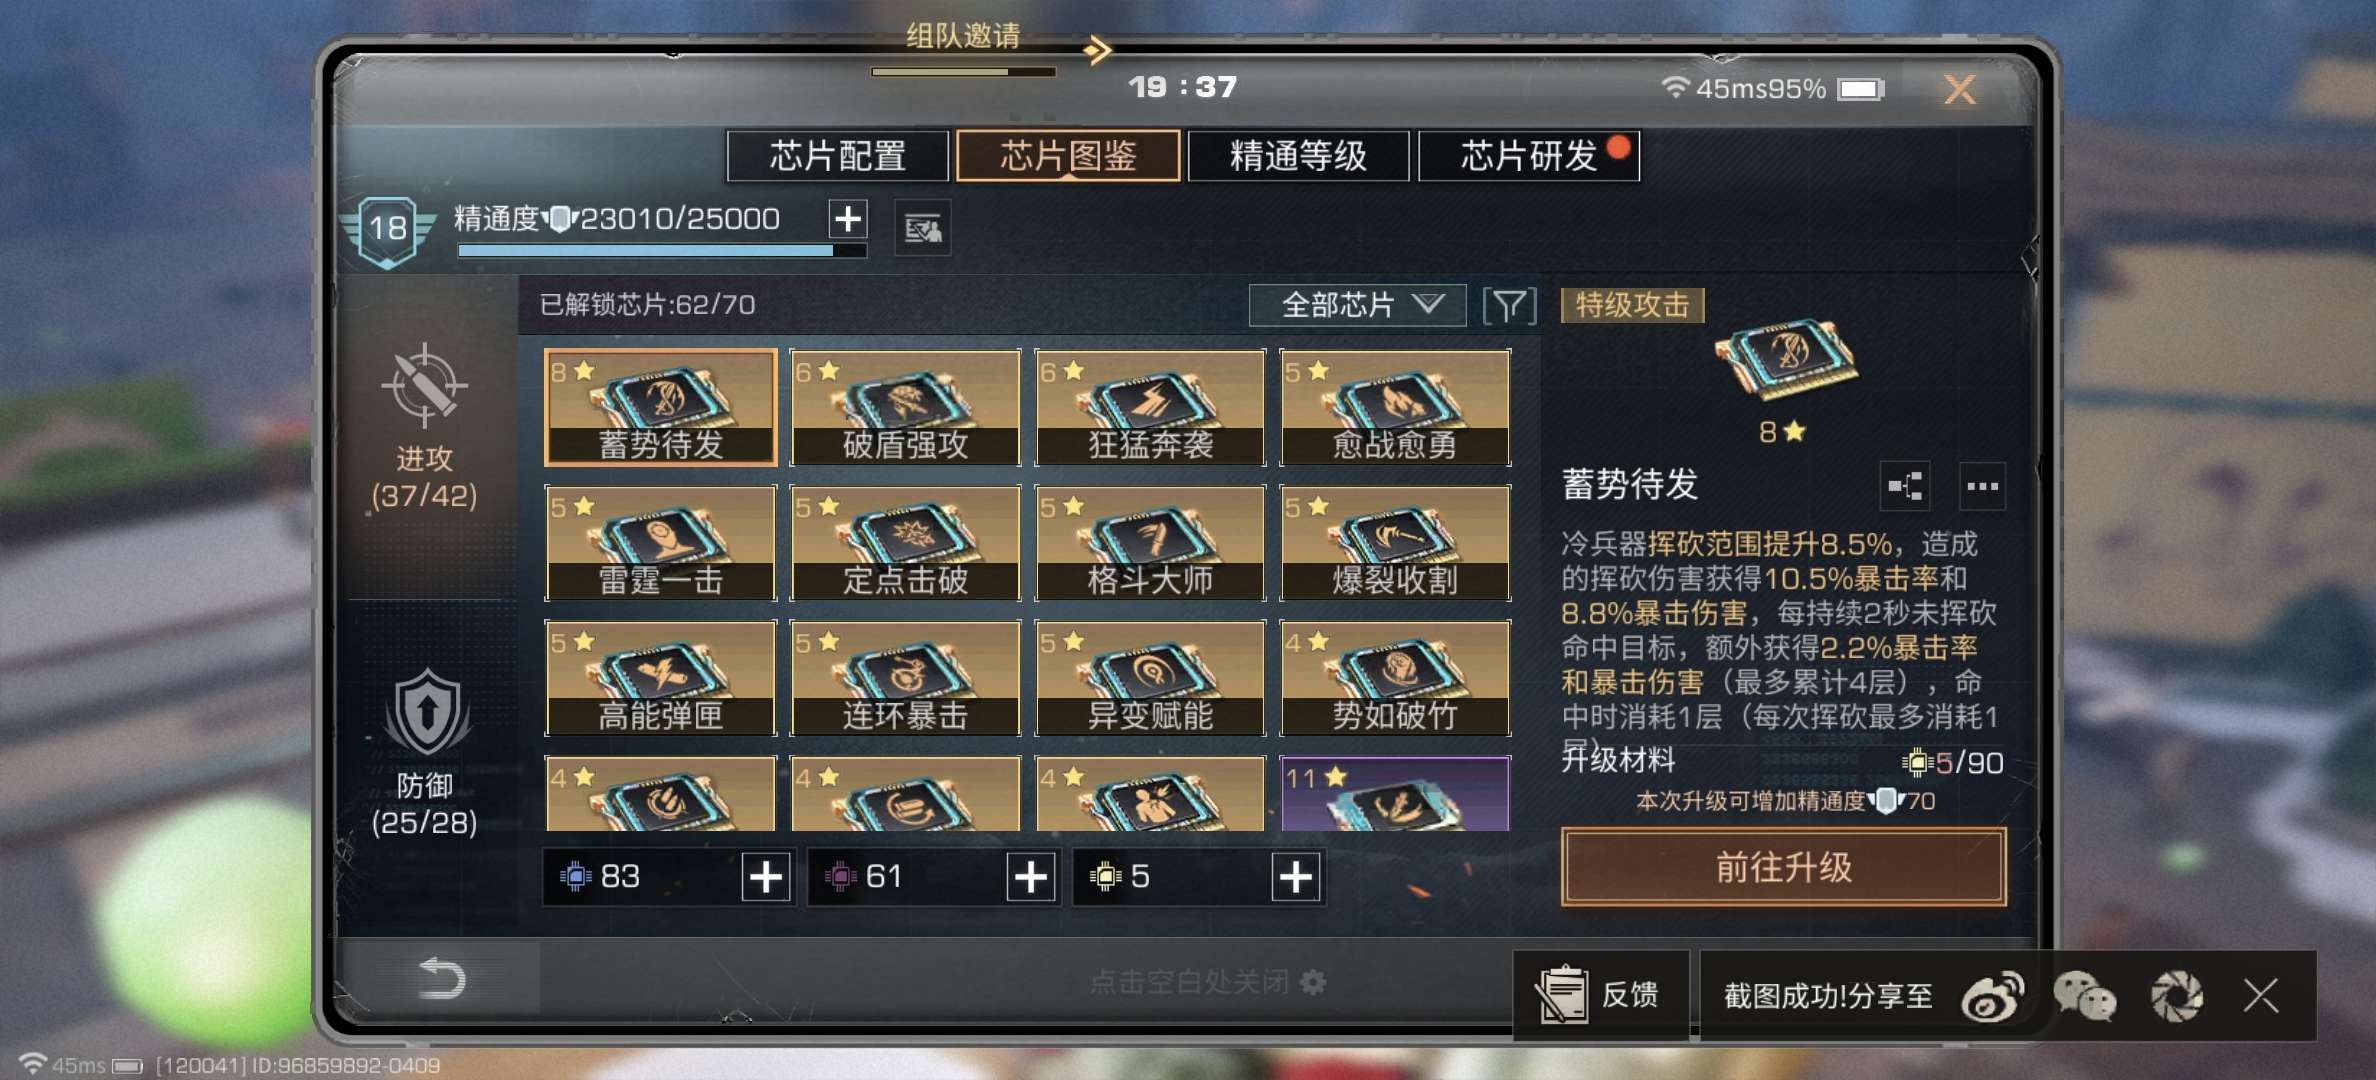Image resolution: width=2376 pixels, height=1080 pixels.
Task: Share screenshot to Weibo
Action: point(1992,996)
